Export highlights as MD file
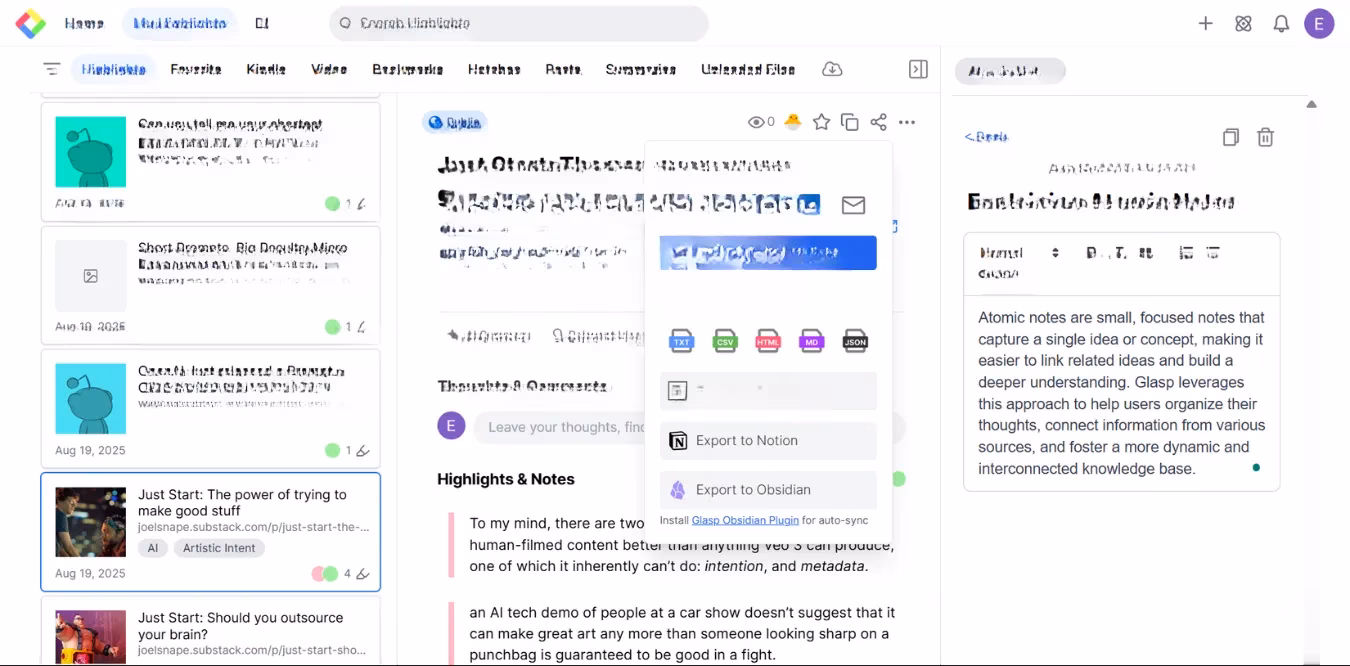This screenshot has width=1350, height=666. tap(812, 340)
